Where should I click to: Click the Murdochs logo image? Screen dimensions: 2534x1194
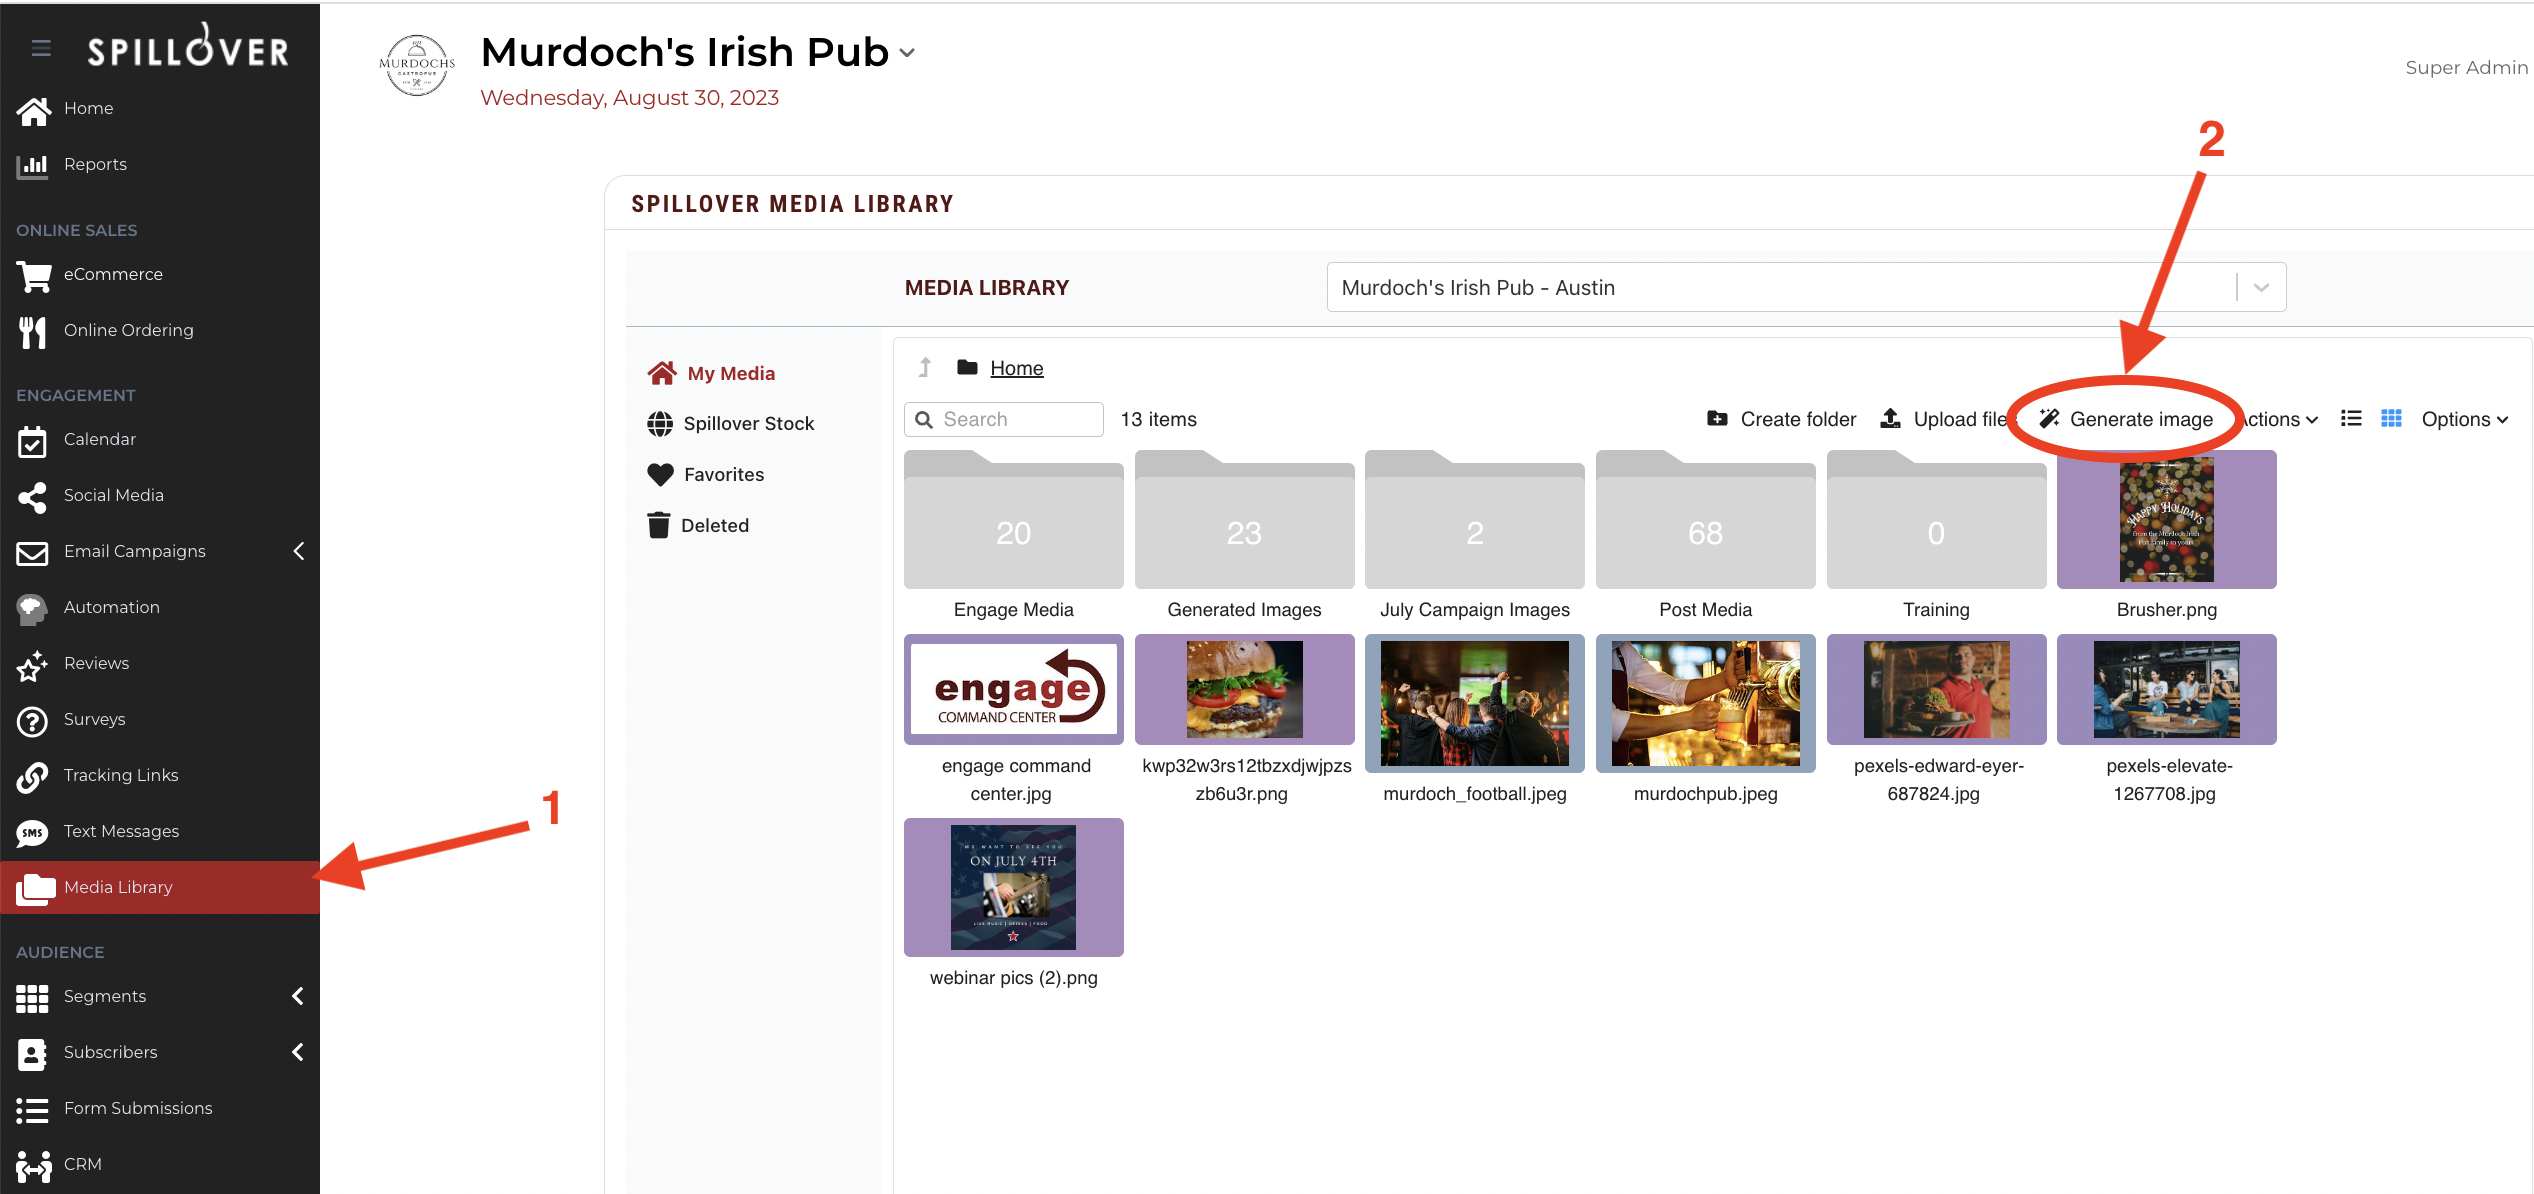click(417, 66)
